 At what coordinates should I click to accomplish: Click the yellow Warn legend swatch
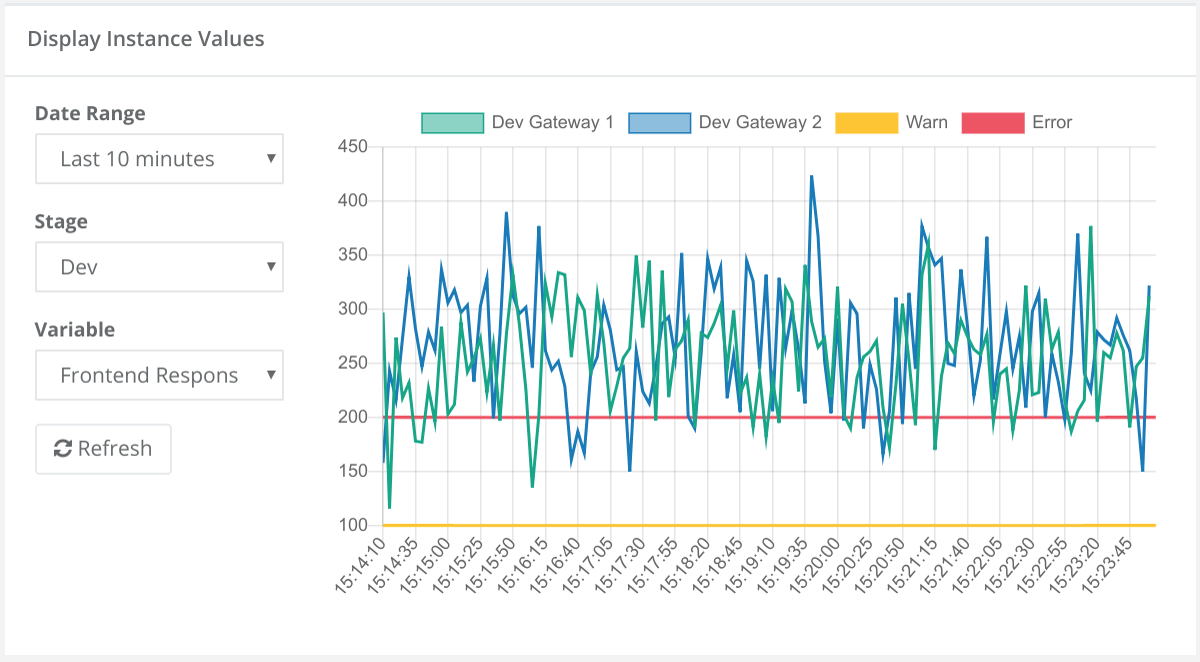click(x=866, y=123)
